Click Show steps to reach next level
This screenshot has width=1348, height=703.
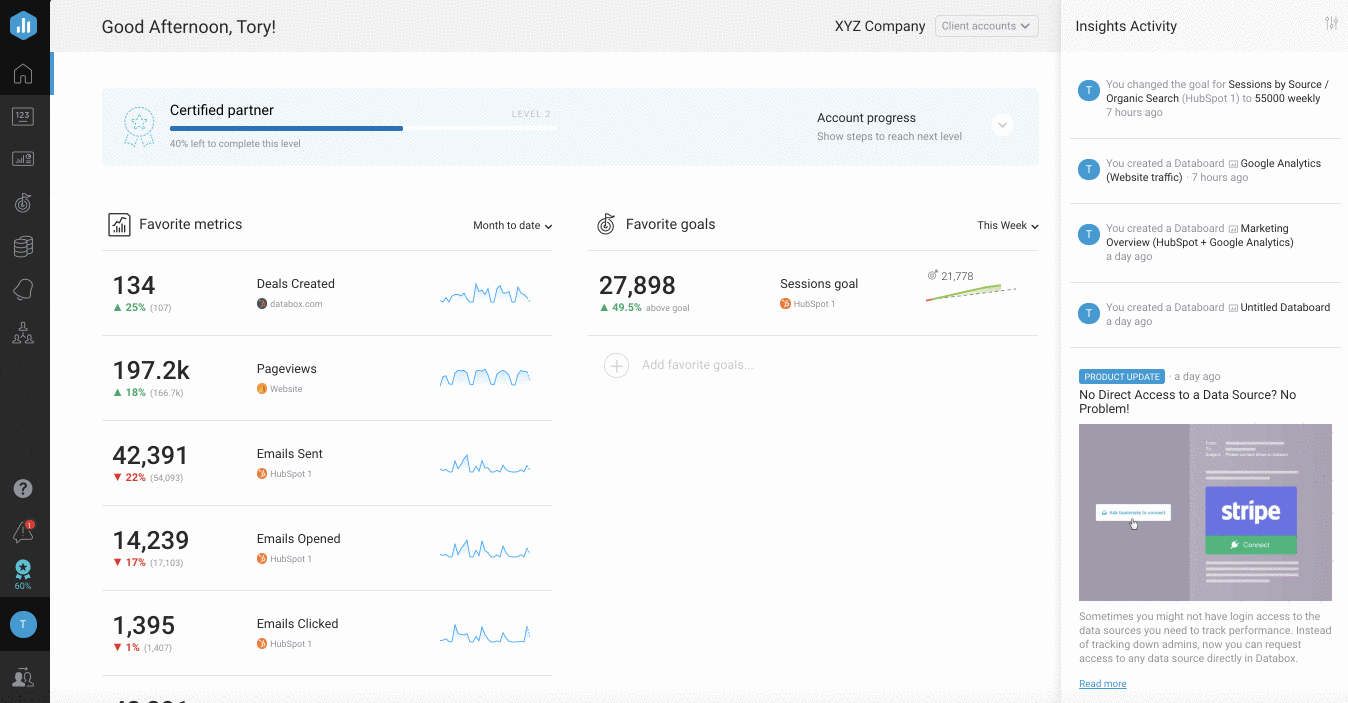(889, 137)
